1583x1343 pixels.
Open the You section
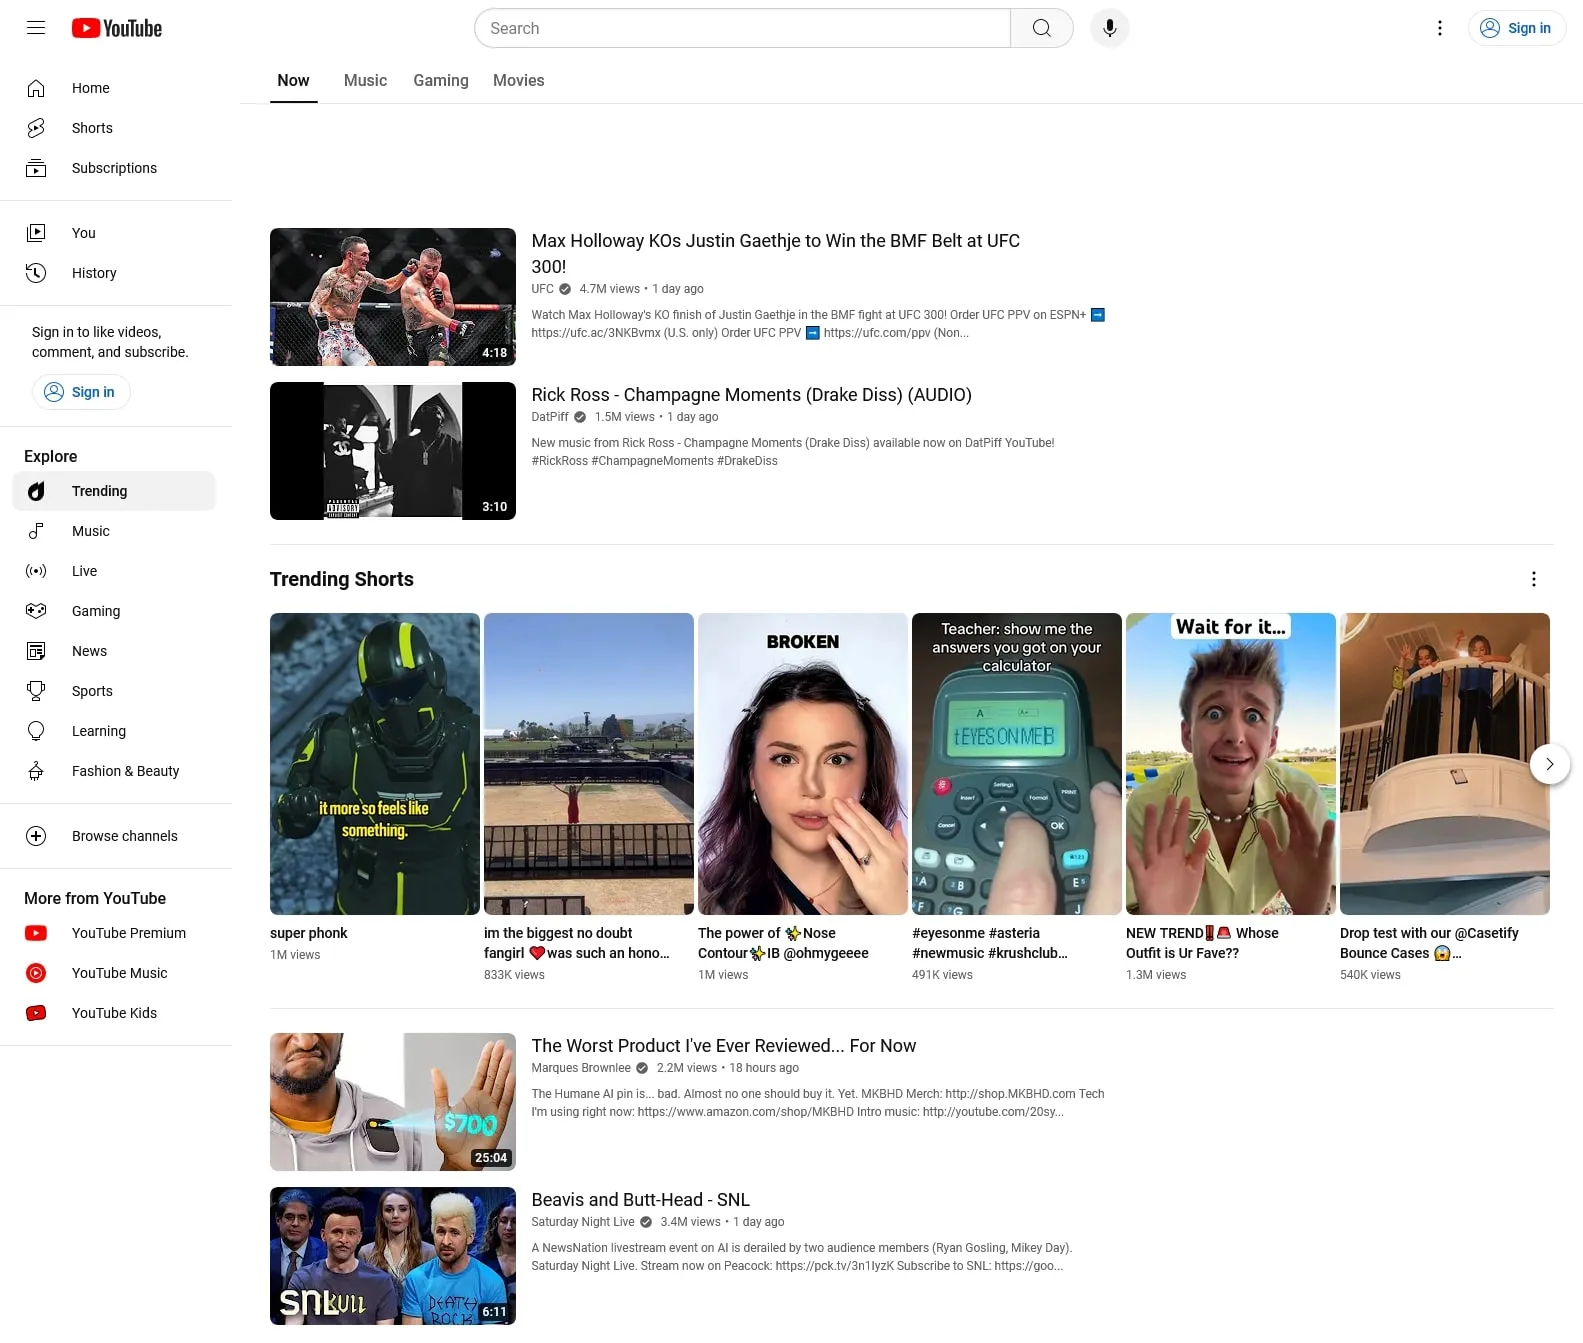(116, 233)
